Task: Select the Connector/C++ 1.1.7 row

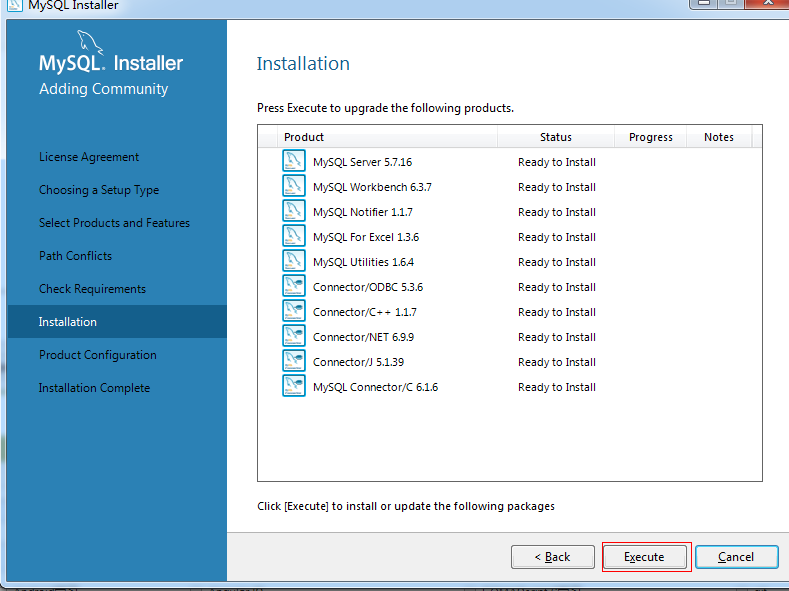Action: pyautogui.click(x=510, y=312)
